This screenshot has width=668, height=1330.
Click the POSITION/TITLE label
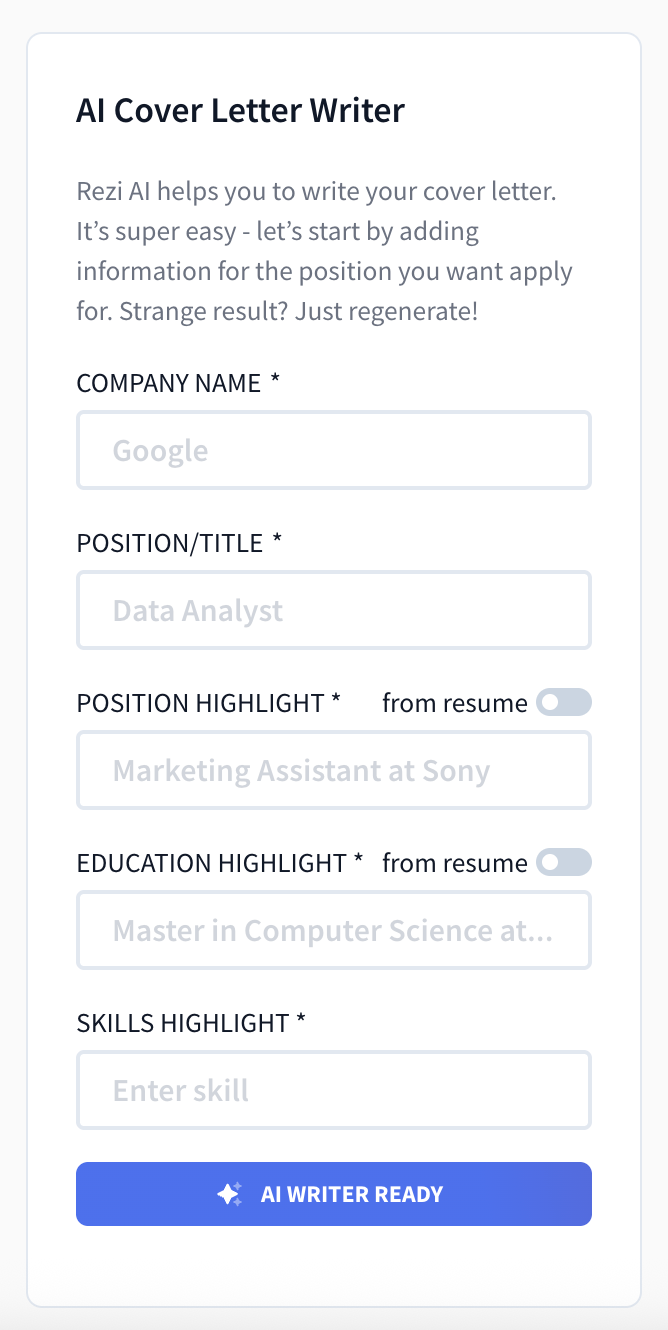(x=169, y=543)
